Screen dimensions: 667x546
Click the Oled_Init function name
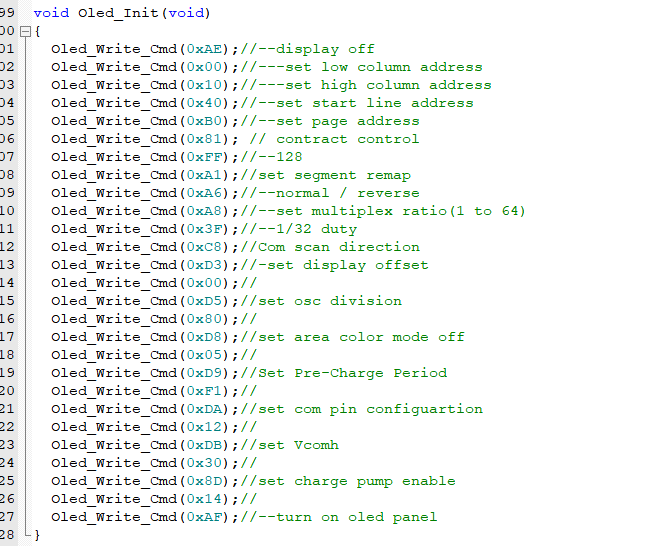click(118, 13)
